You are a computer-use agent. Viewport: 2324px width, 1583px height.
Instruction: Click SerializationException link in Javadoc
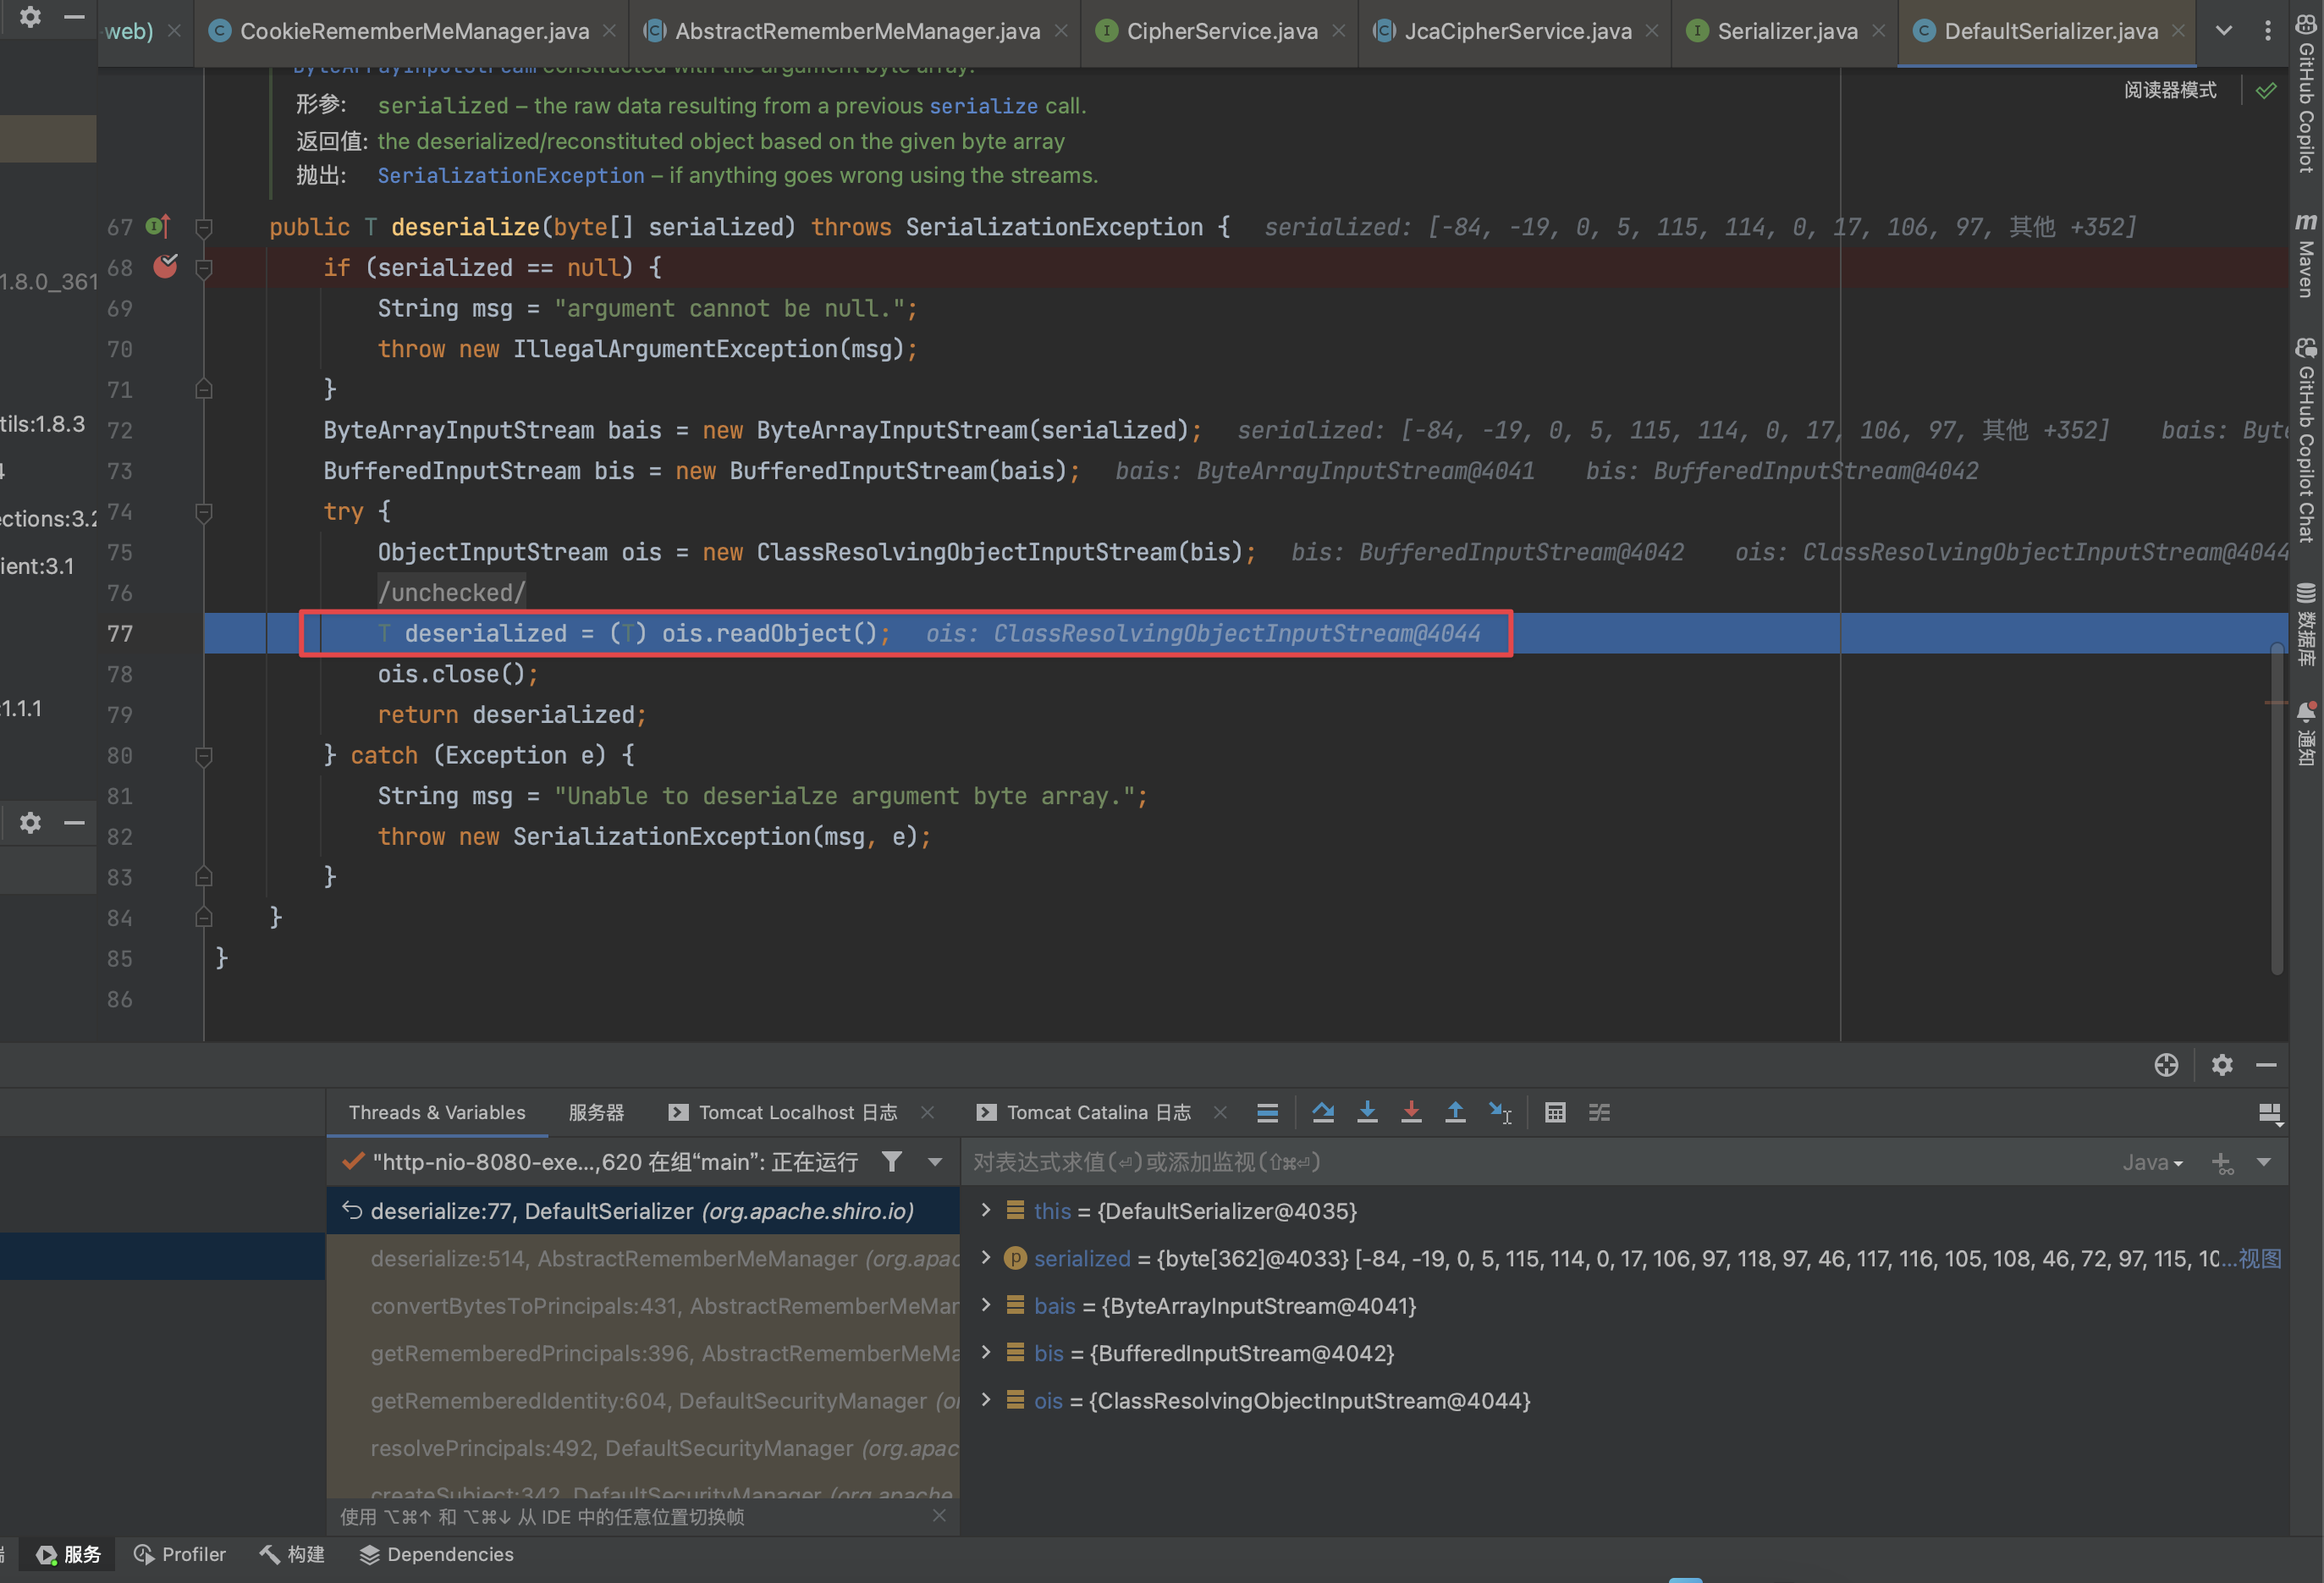point(511,175)
